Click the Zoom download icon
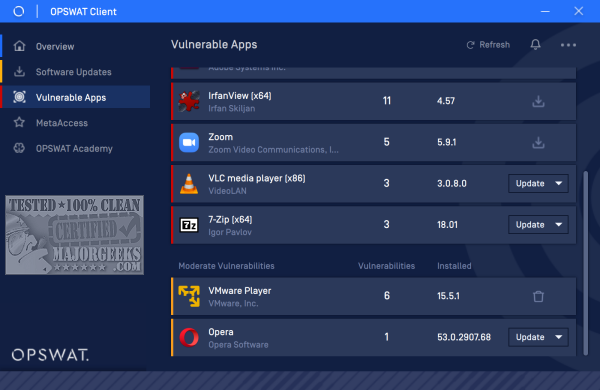The image size is (600, 390). 538,142
